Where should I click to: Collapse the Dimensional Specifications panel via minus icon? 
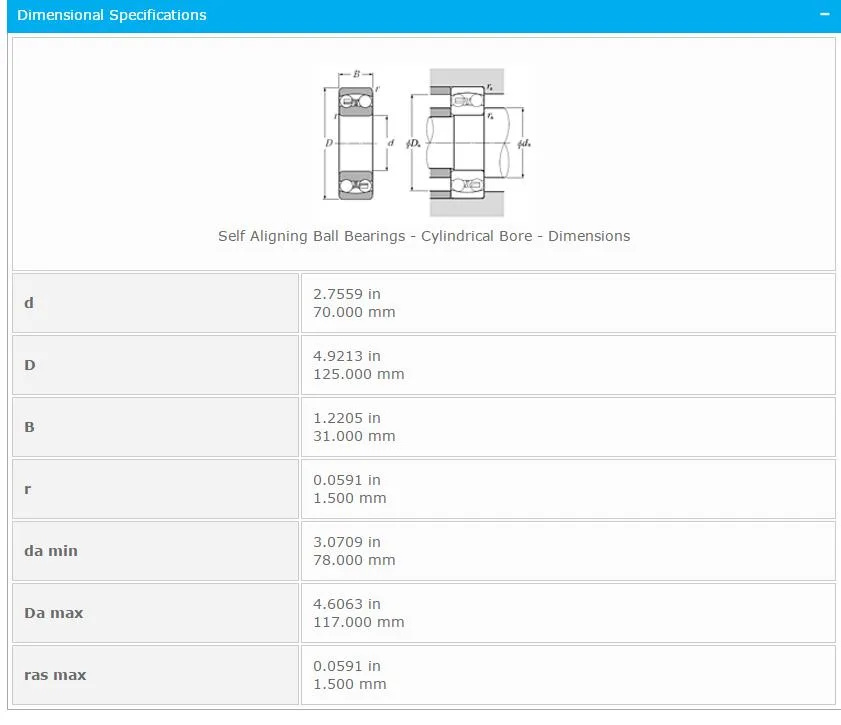[824, 14]
